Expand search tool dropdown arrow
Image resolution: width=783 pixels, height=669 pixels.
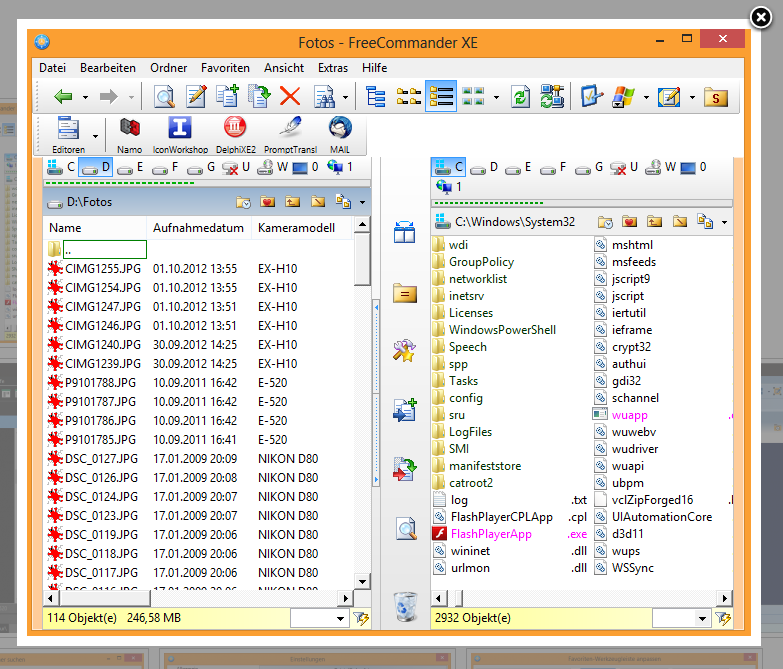(345, 97)
